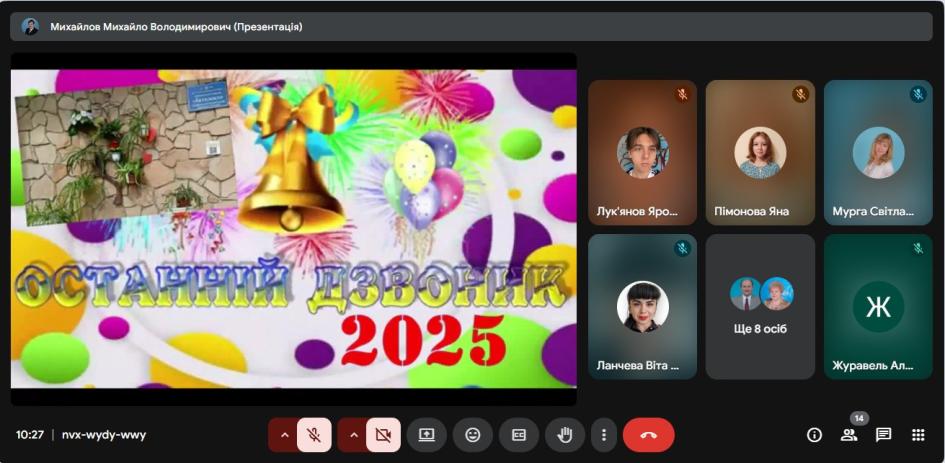Open the chat messages icon
The image size is (945, 463).
884,435
